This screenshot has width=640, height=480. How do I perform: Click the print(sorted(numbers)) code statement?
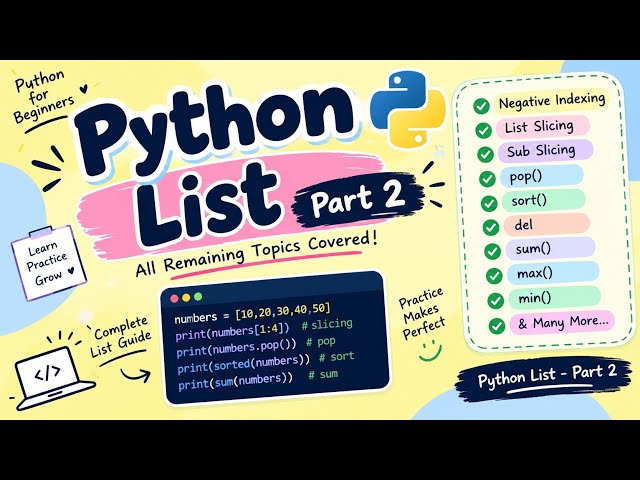point(244,364)
